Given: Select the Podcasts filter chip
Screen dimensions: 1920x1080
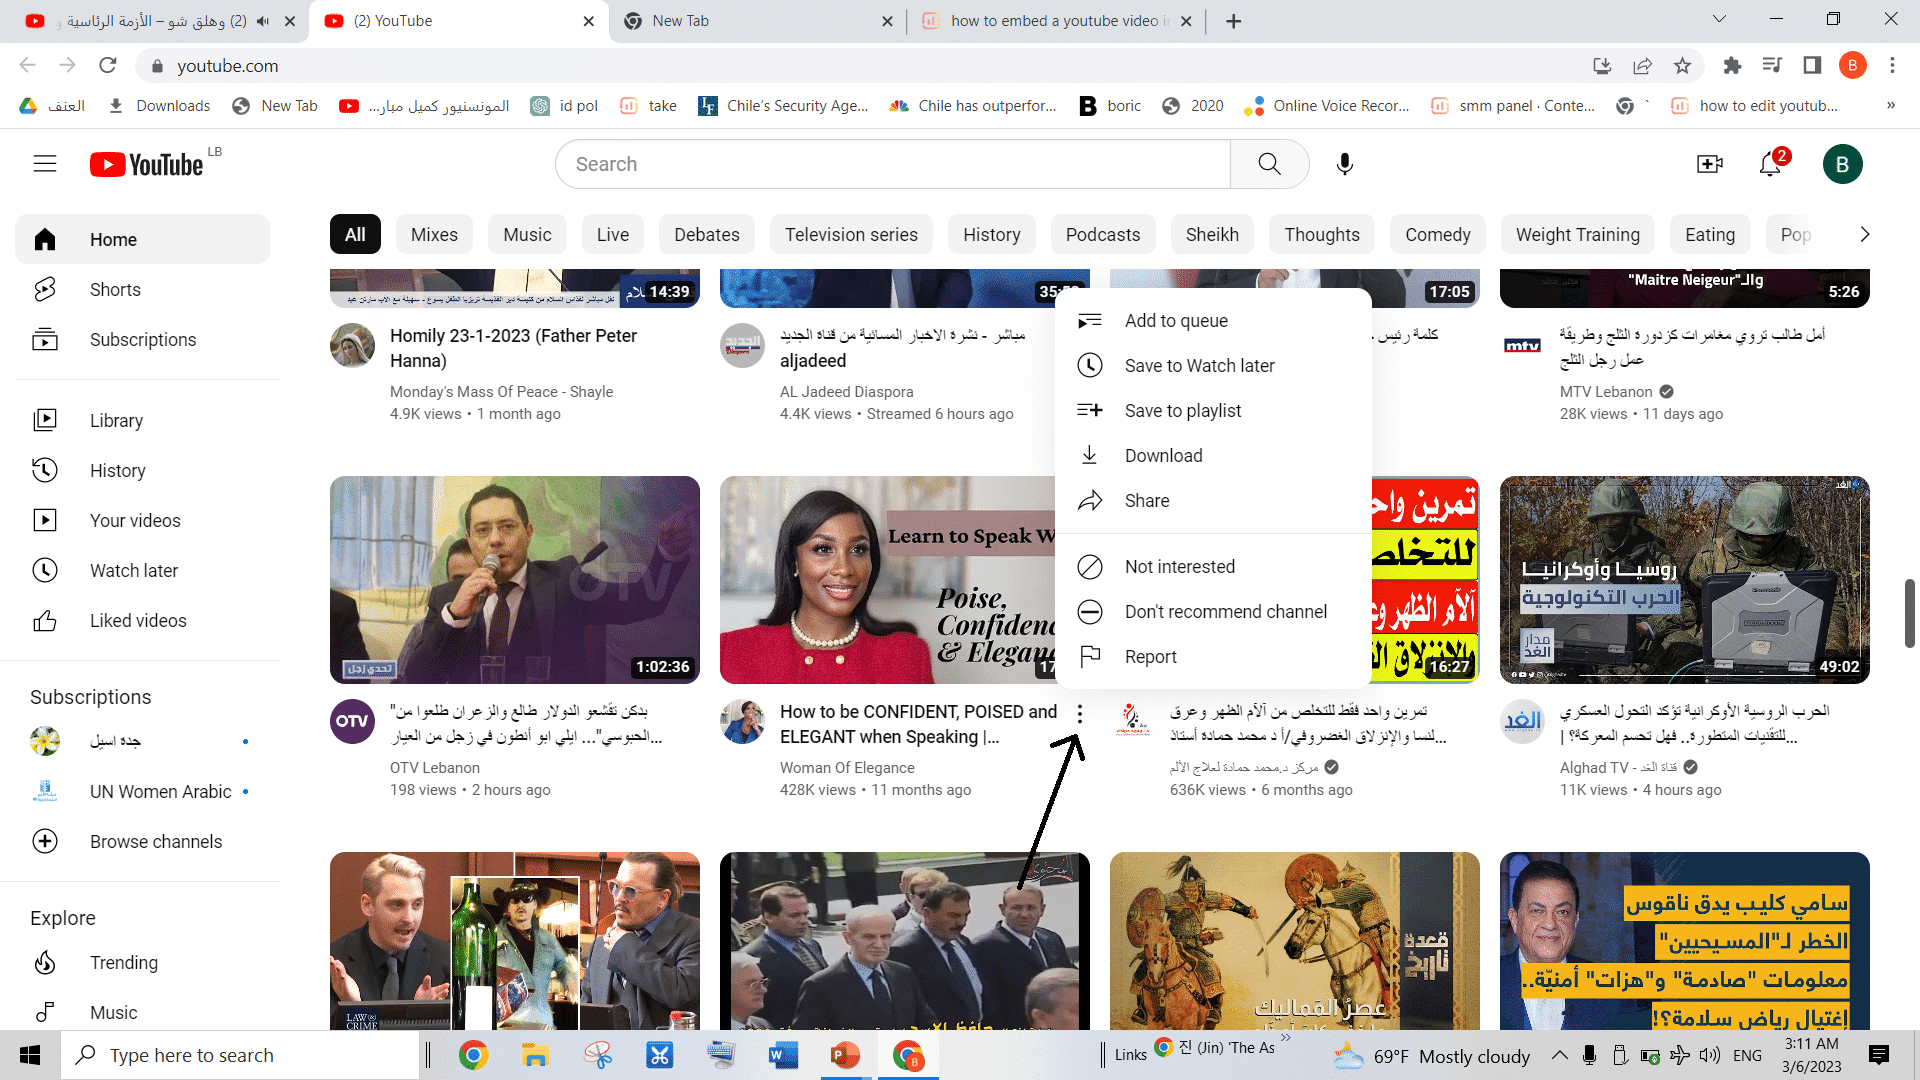Looking at the screenshot, I should pos(1103,235).
